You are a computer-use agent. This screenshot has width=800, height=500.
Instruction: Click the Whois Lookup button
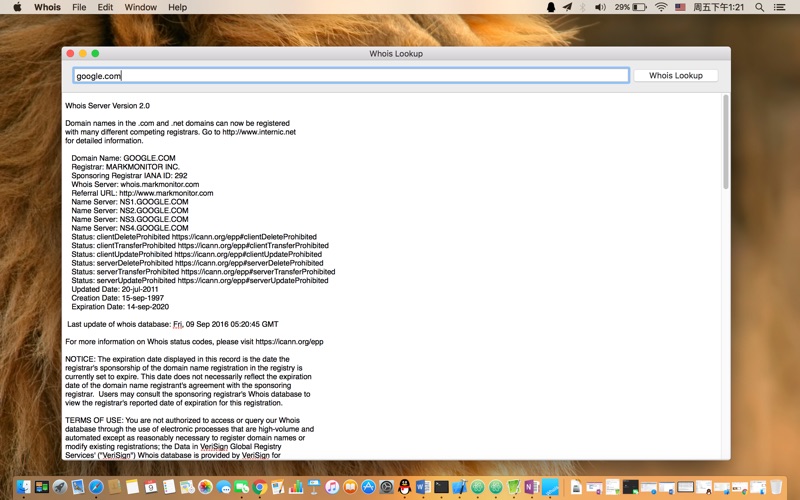676,76
